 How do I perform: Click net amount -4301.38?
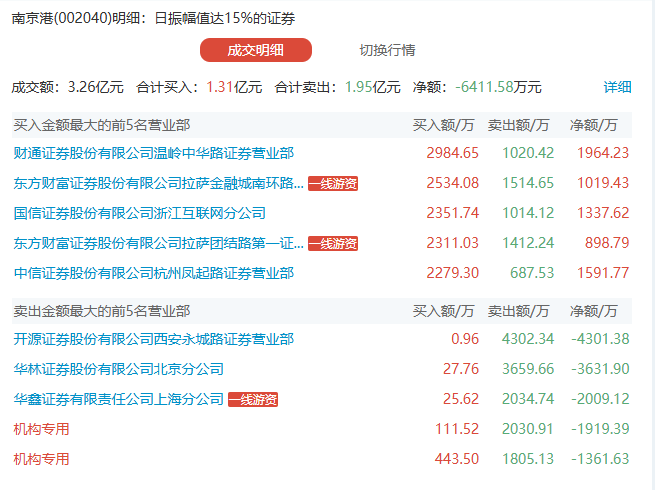(x=600, y=339)
